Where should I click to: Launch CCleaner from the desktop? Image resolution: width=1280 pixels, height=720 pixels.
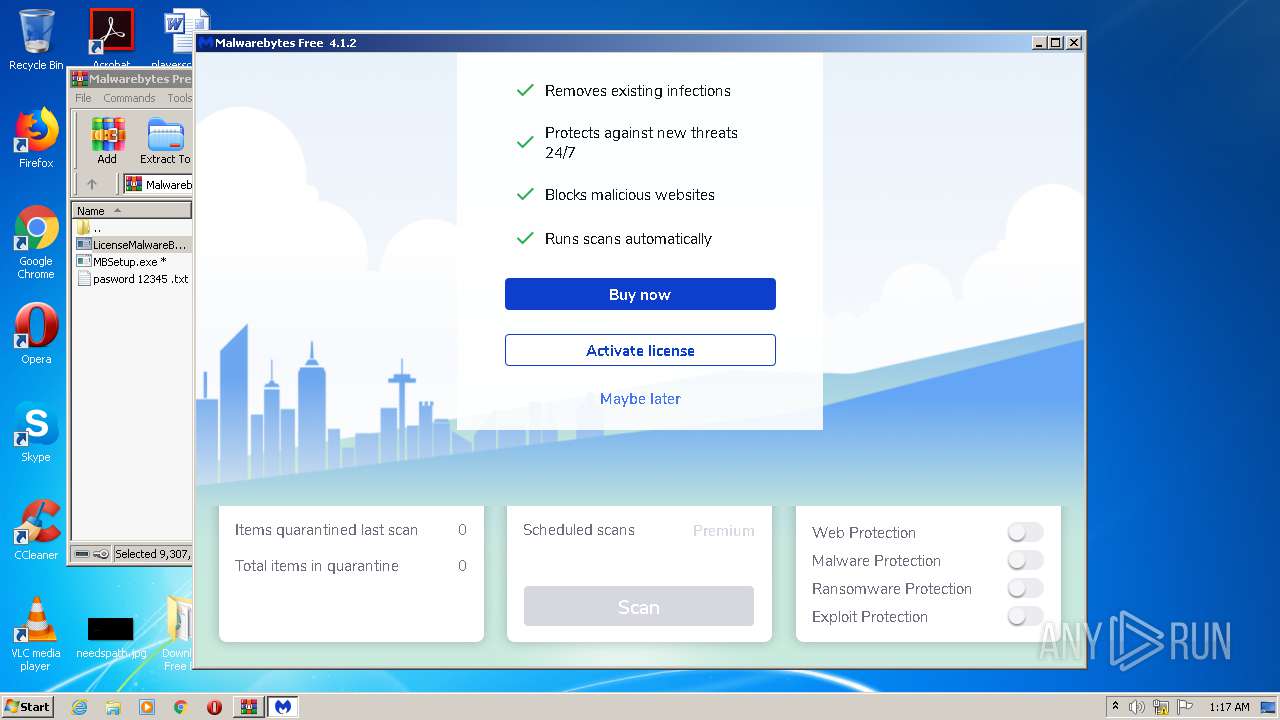[36, 530]
